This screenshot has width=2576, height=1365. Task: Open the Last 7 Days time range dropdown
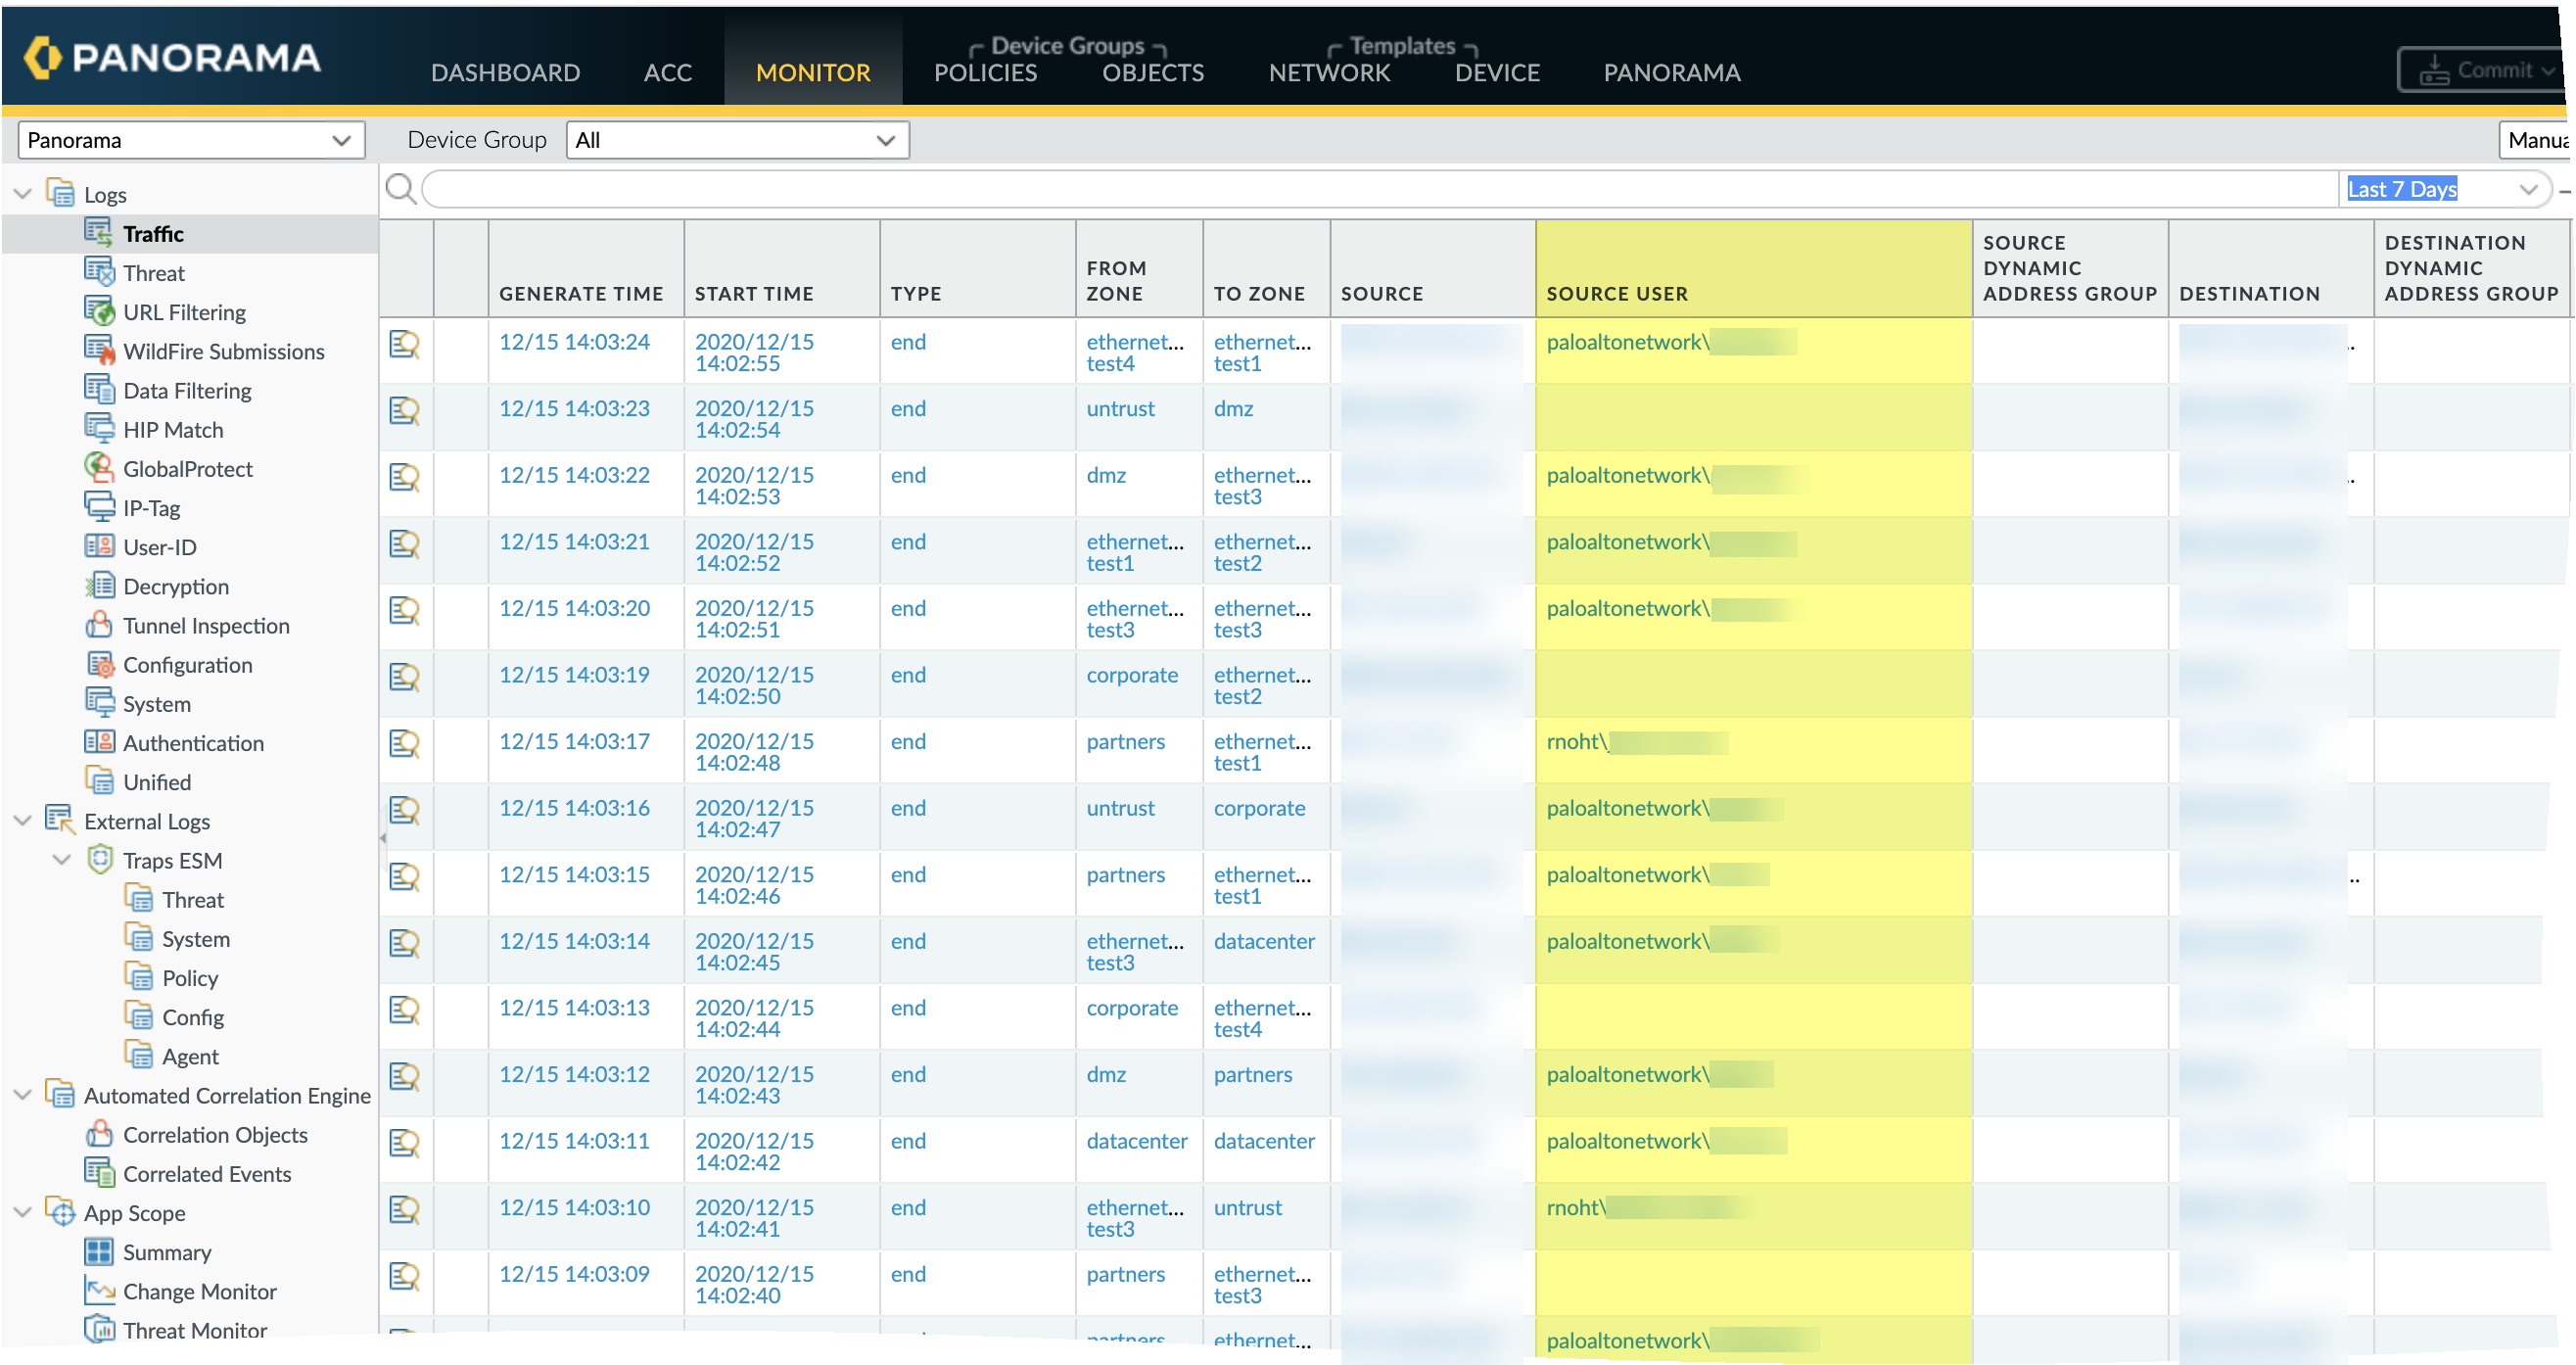tap(2442, 189)
